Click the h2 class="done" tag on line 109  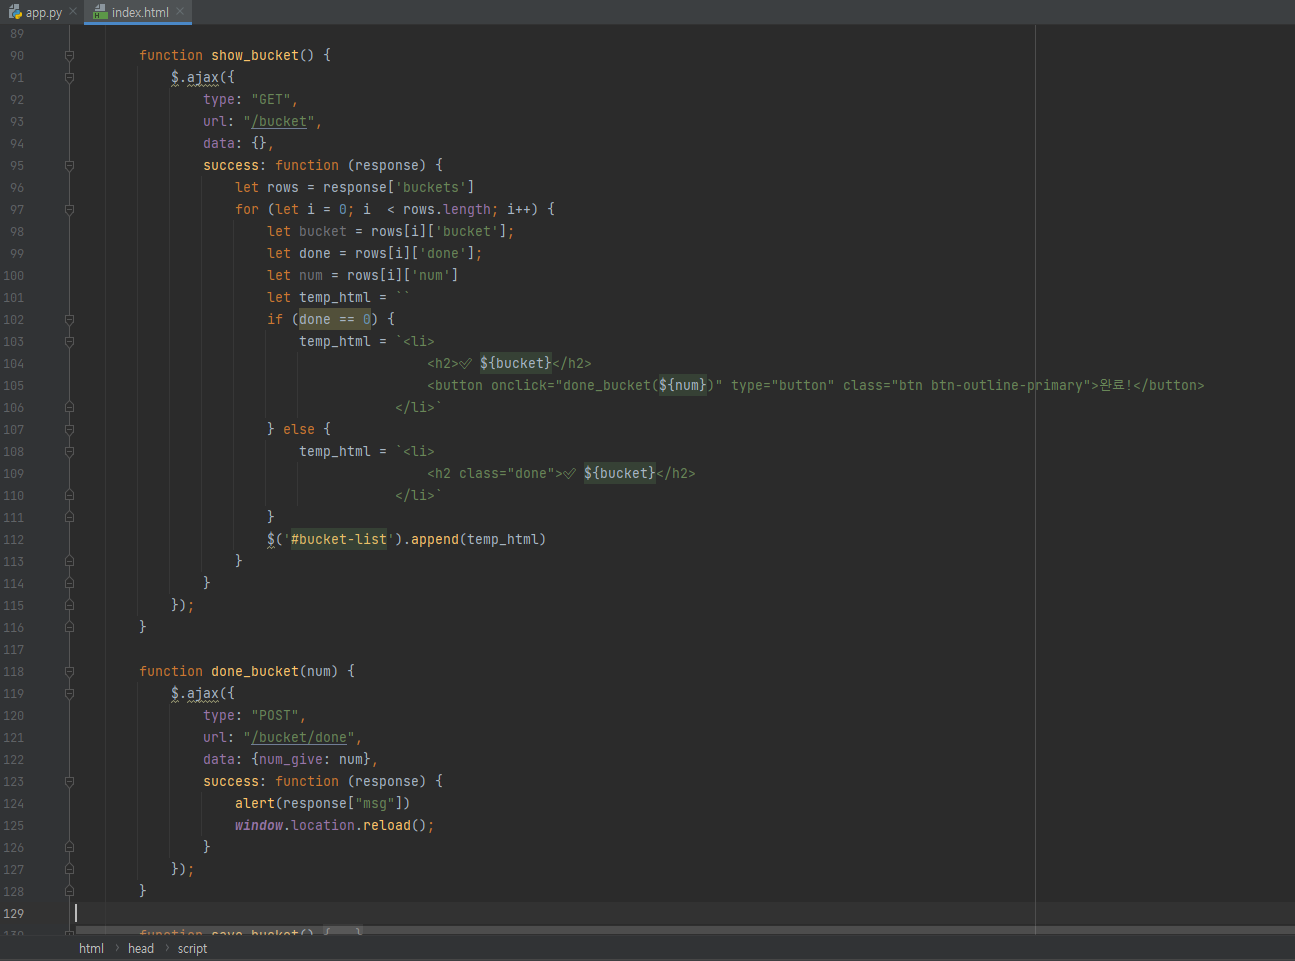[495, 473]
